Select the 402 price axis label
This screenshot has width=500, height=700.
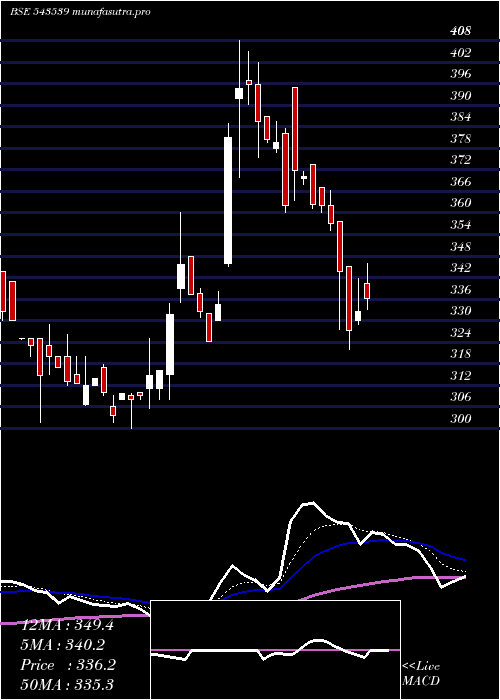461,53
